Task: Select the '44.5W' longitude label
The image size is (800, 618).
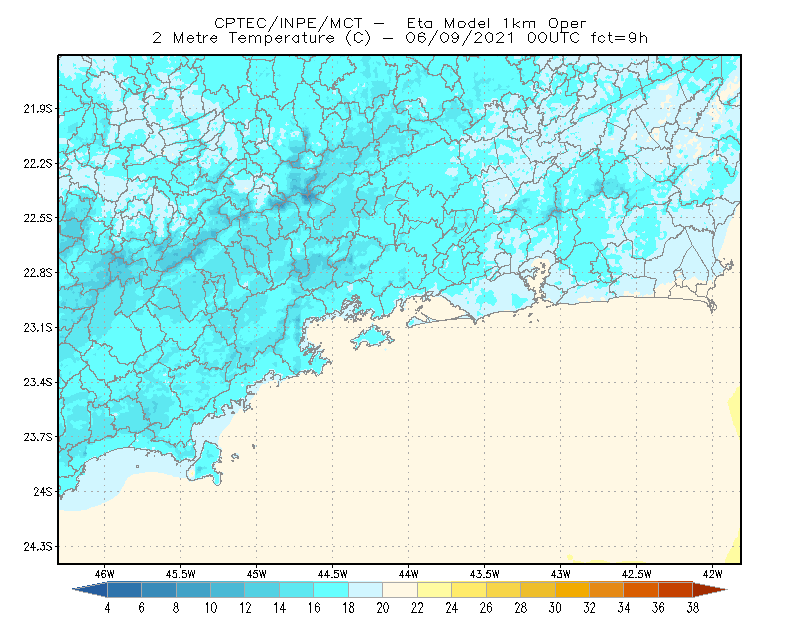Action: [333, 574]
